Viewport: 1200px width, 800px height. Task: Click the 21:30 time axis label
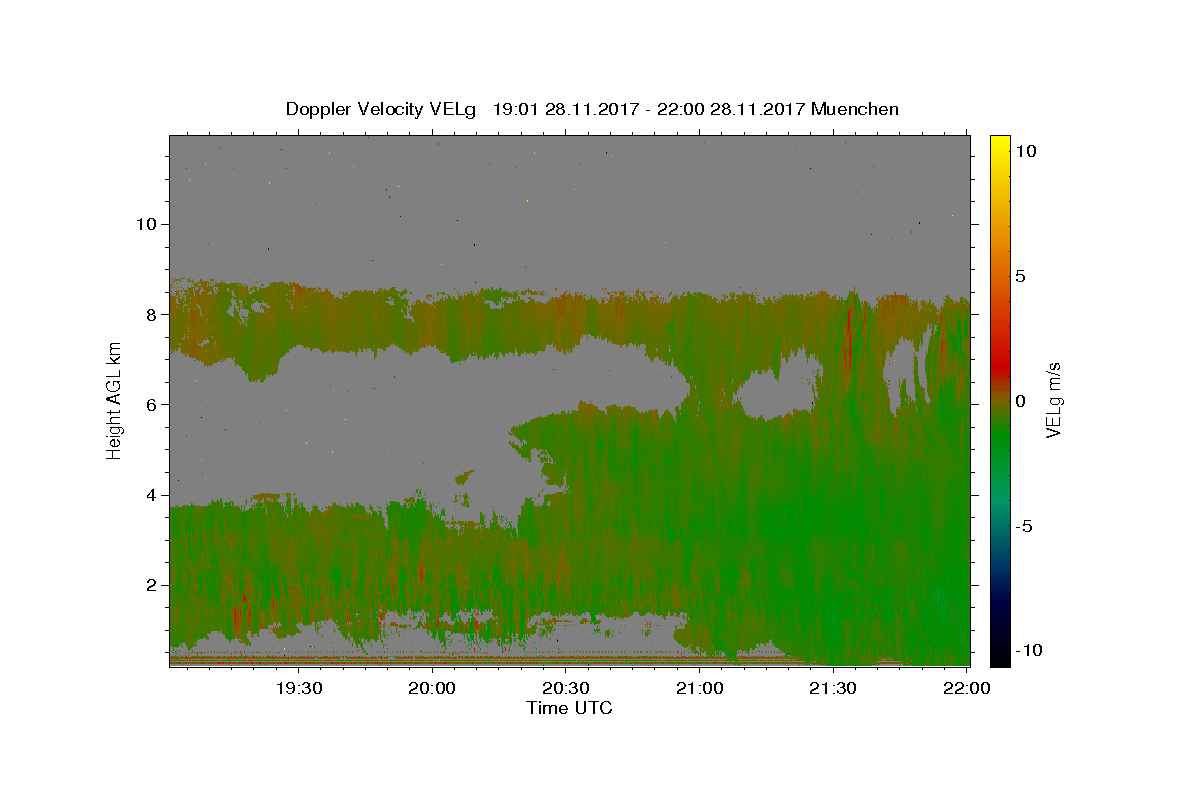(x=833, y=688)
